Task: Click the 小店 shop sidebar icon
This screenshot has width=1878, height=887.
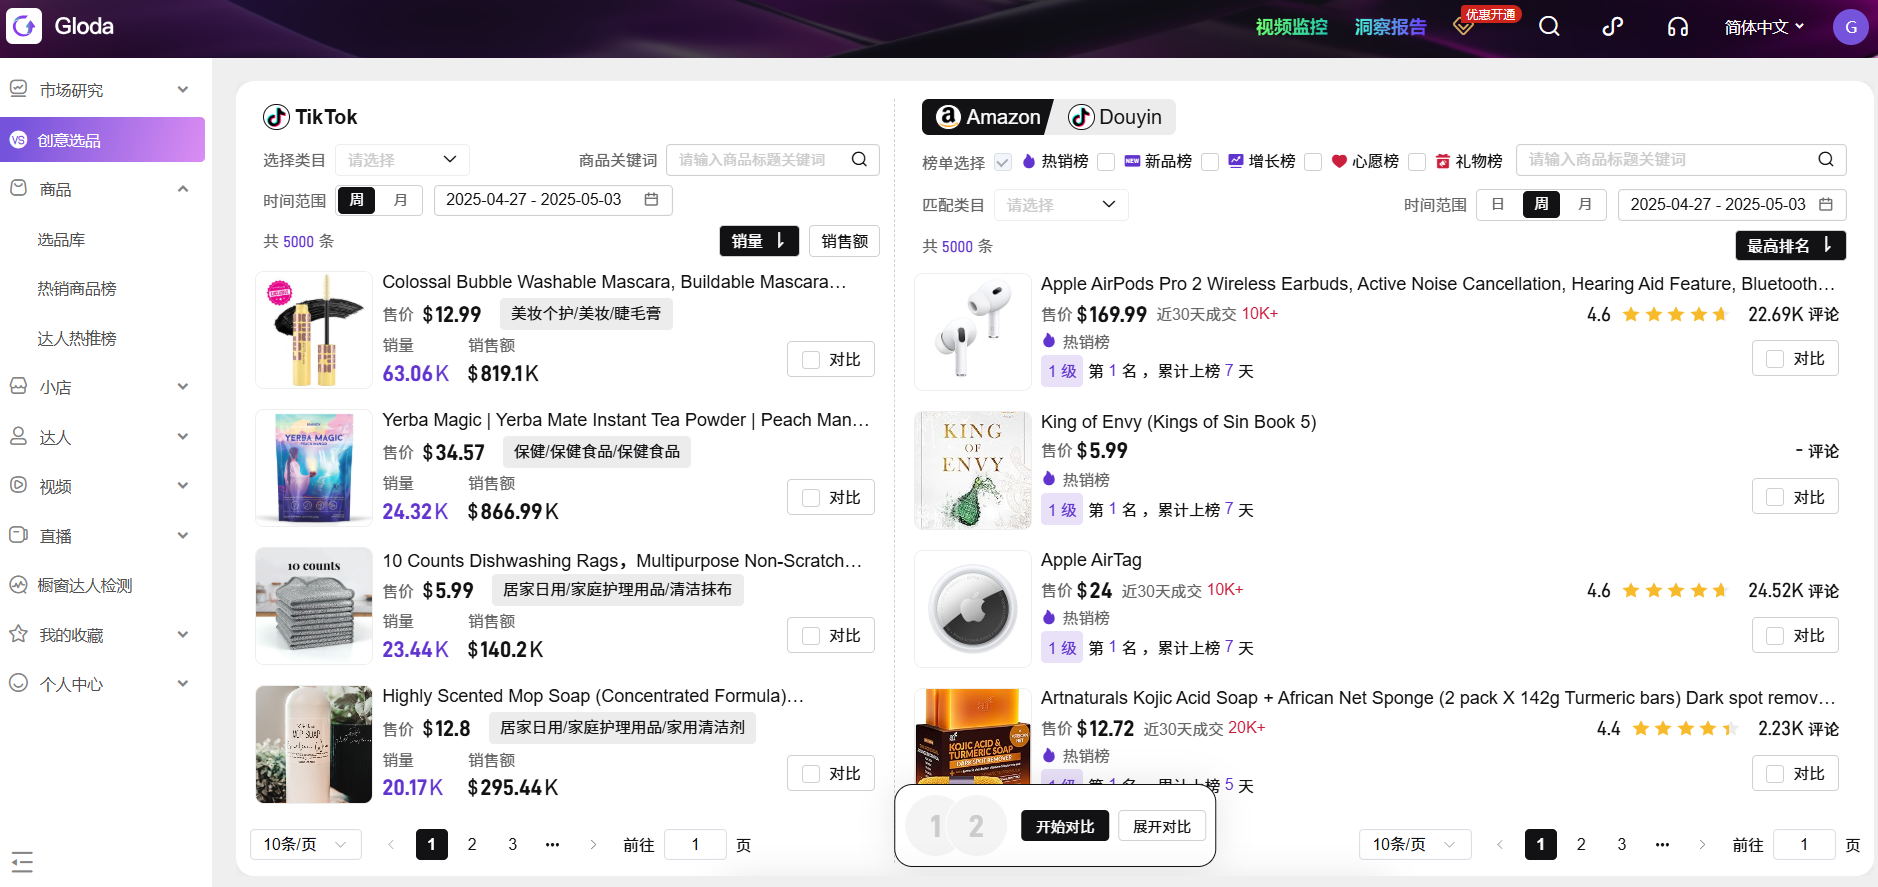Action: pos(18,386)
